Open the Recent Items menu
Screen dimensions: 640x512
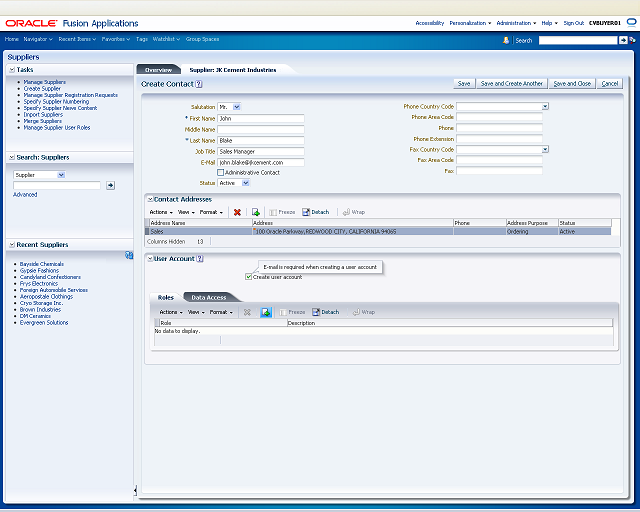tap(77, 39)
